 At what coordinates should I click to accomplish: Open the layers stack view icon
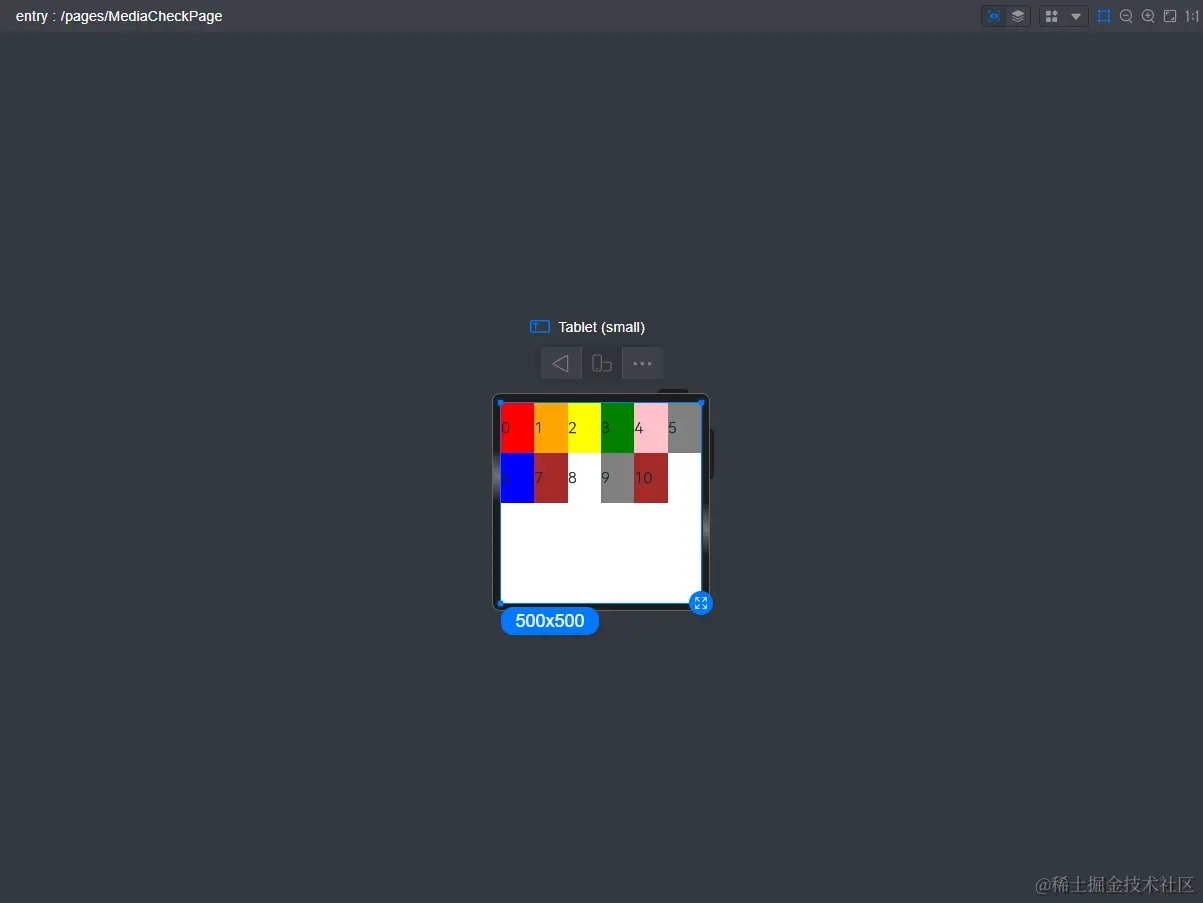tap(1018, 16)
